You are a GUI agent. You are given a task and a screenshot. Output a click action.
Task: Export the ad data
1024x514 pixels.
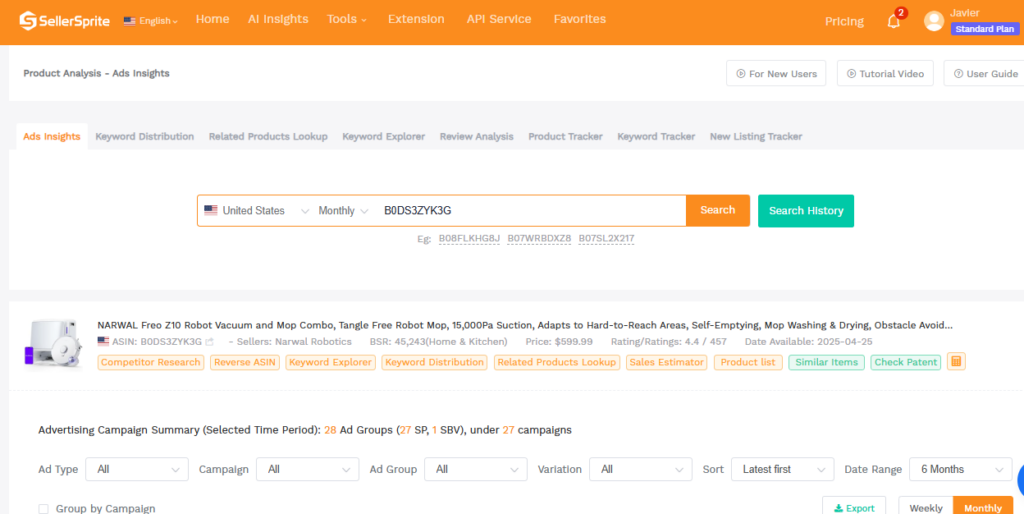pyautogui.click(x=854, y=507)
